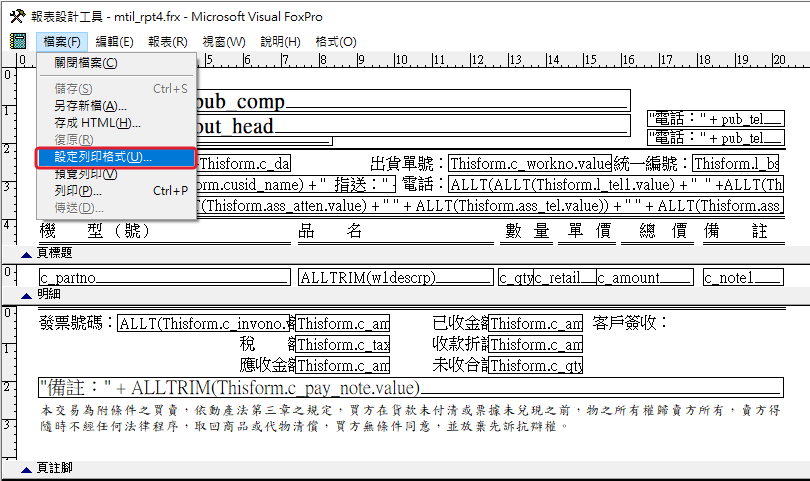Screen dimensions: 810x481
Task: Select the lower "電話：" + pub_tel field
Action: click(x=716, y=138)
